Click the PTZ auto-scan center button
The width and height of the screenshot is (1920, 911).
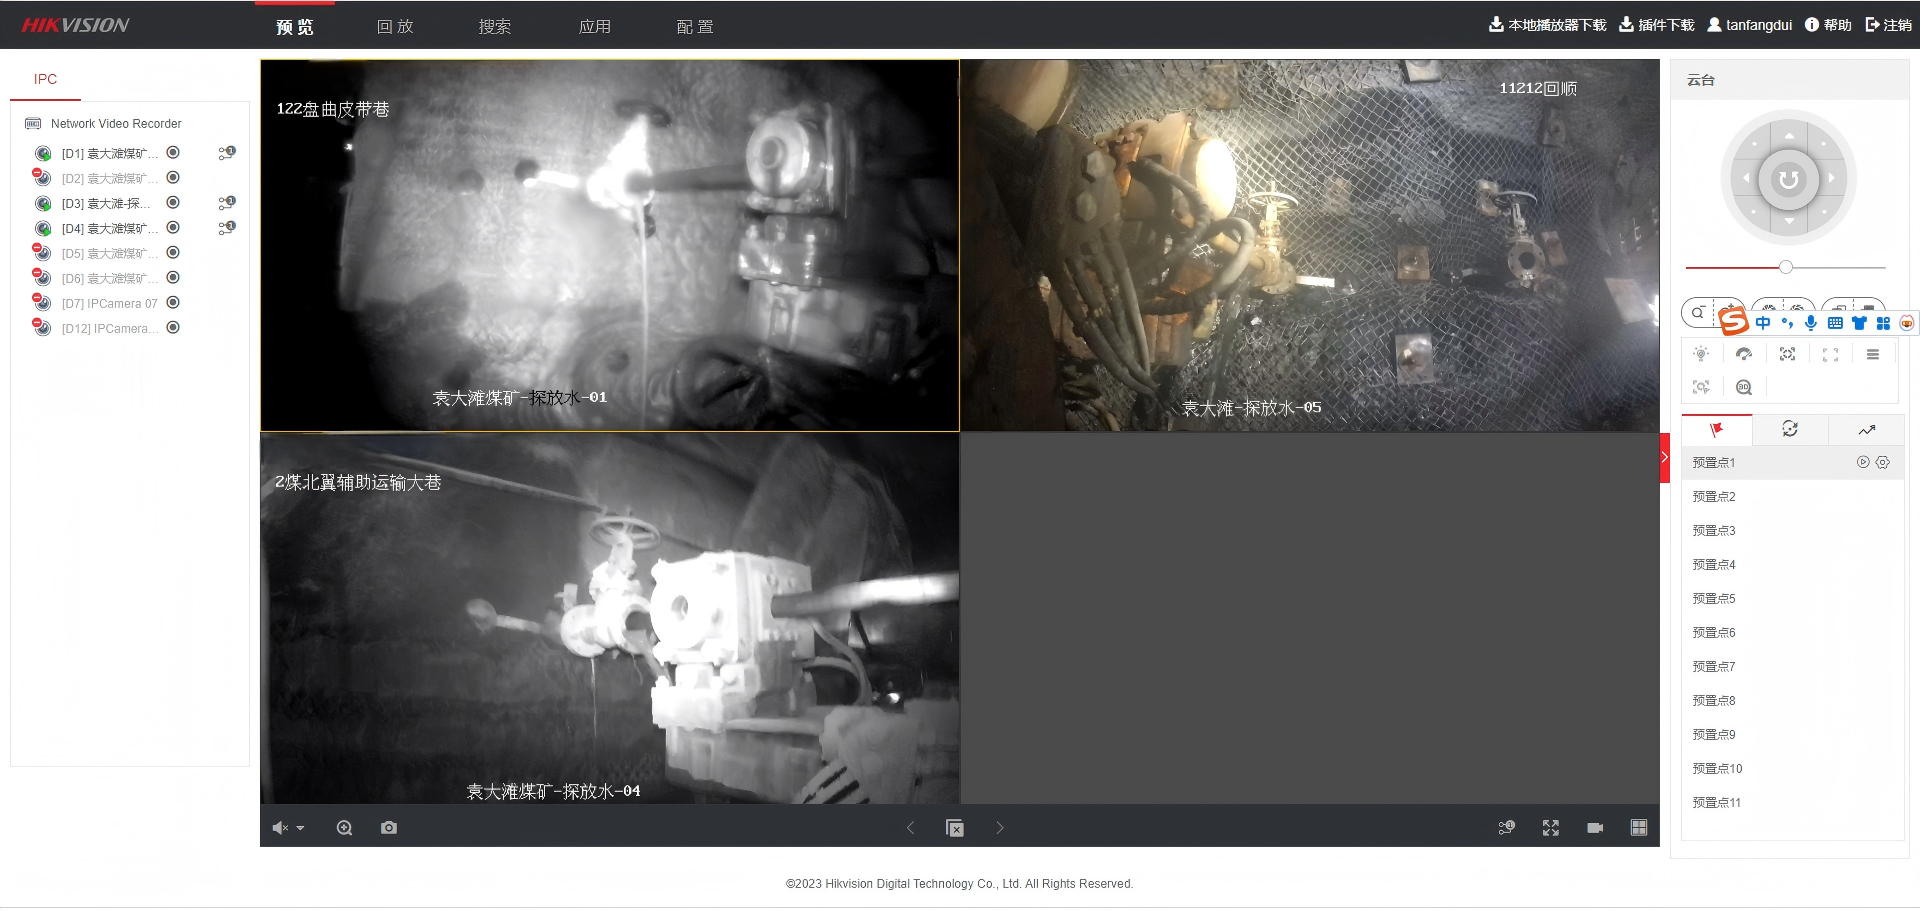(x=1788, y=179)
